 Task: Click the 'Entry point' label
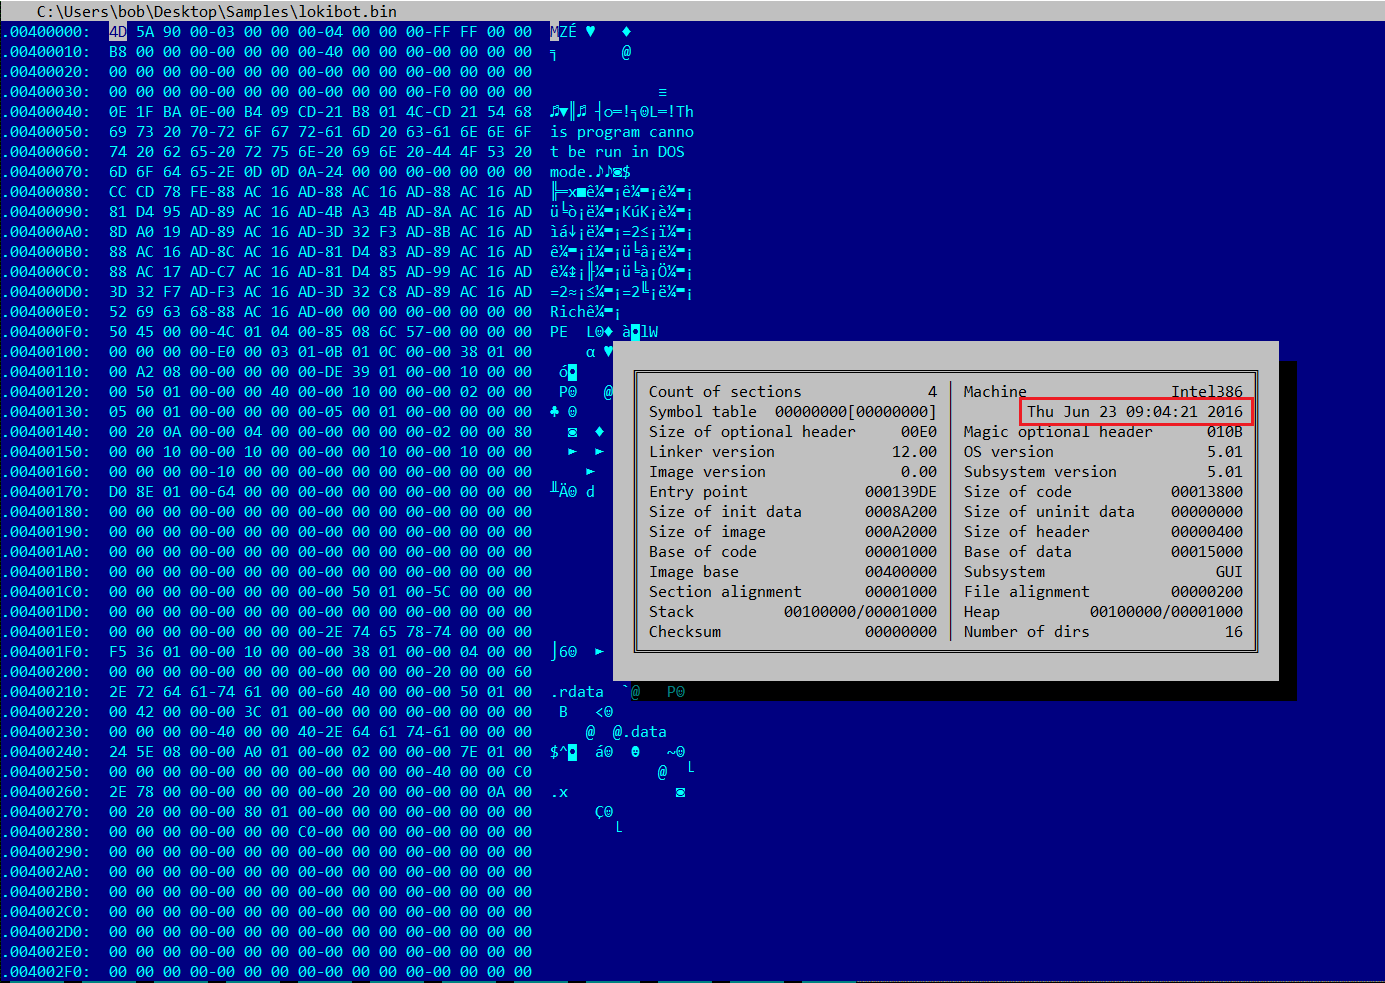point(698,492)
